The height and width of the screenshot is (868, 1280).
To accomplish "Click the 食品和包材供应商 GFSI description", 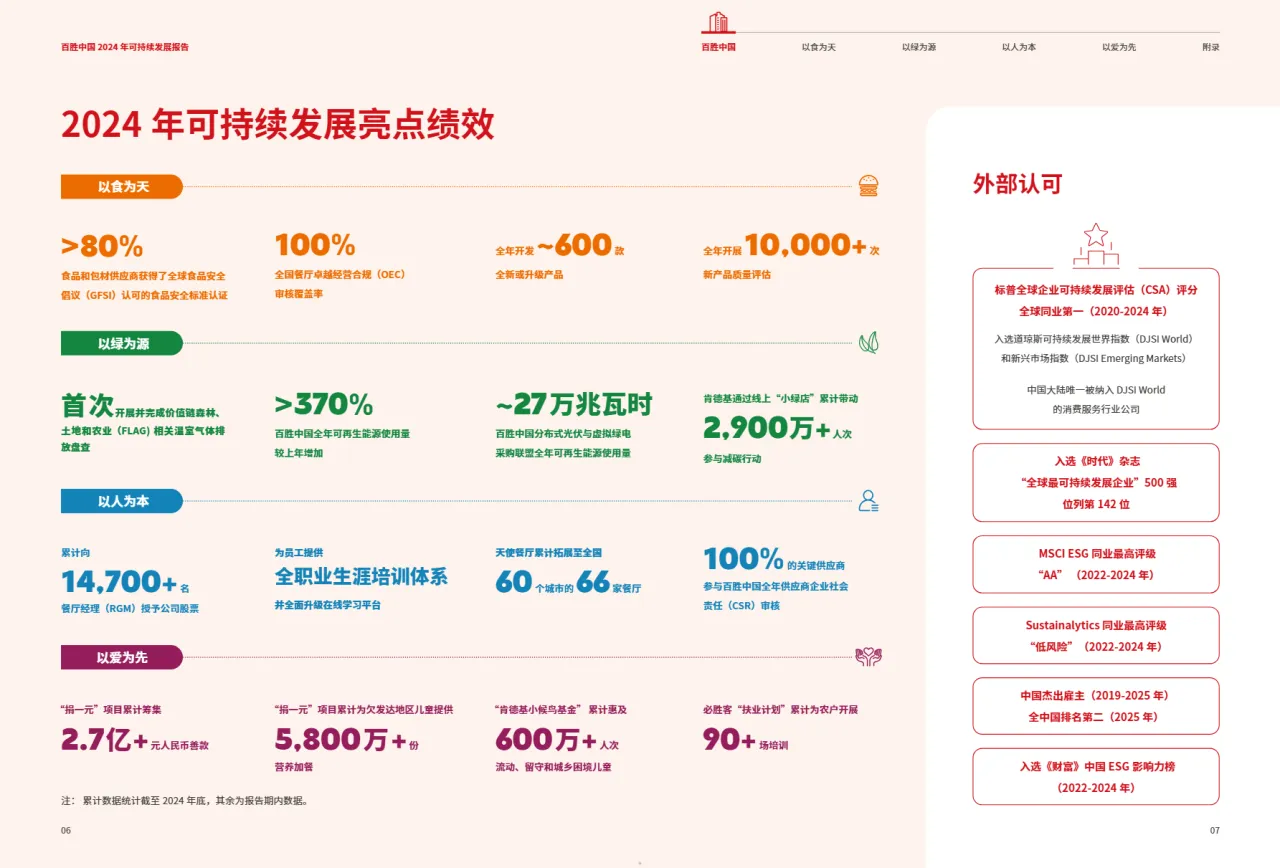I will click(x=144, y=285).
